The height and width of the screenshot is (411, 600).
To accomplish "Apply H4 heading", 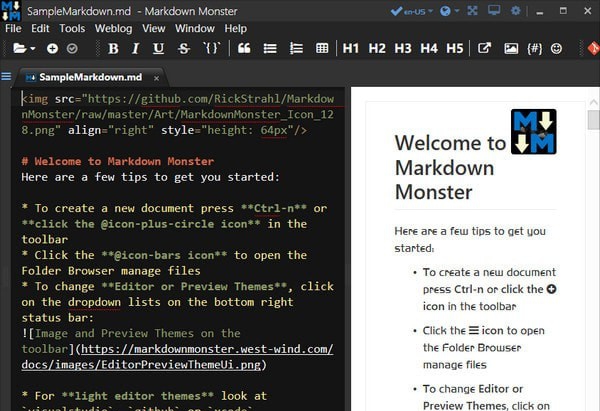I will 429,49.
